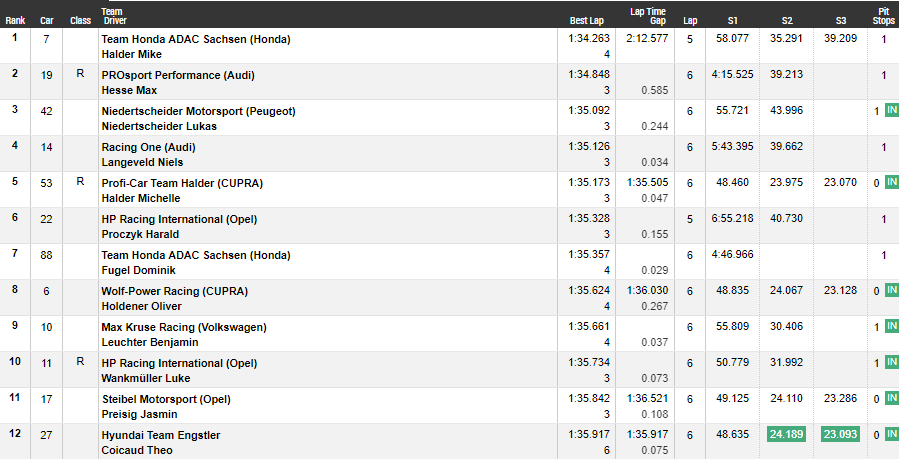
Task: Click the Pit Stops column header
Action: pos(884,16)
